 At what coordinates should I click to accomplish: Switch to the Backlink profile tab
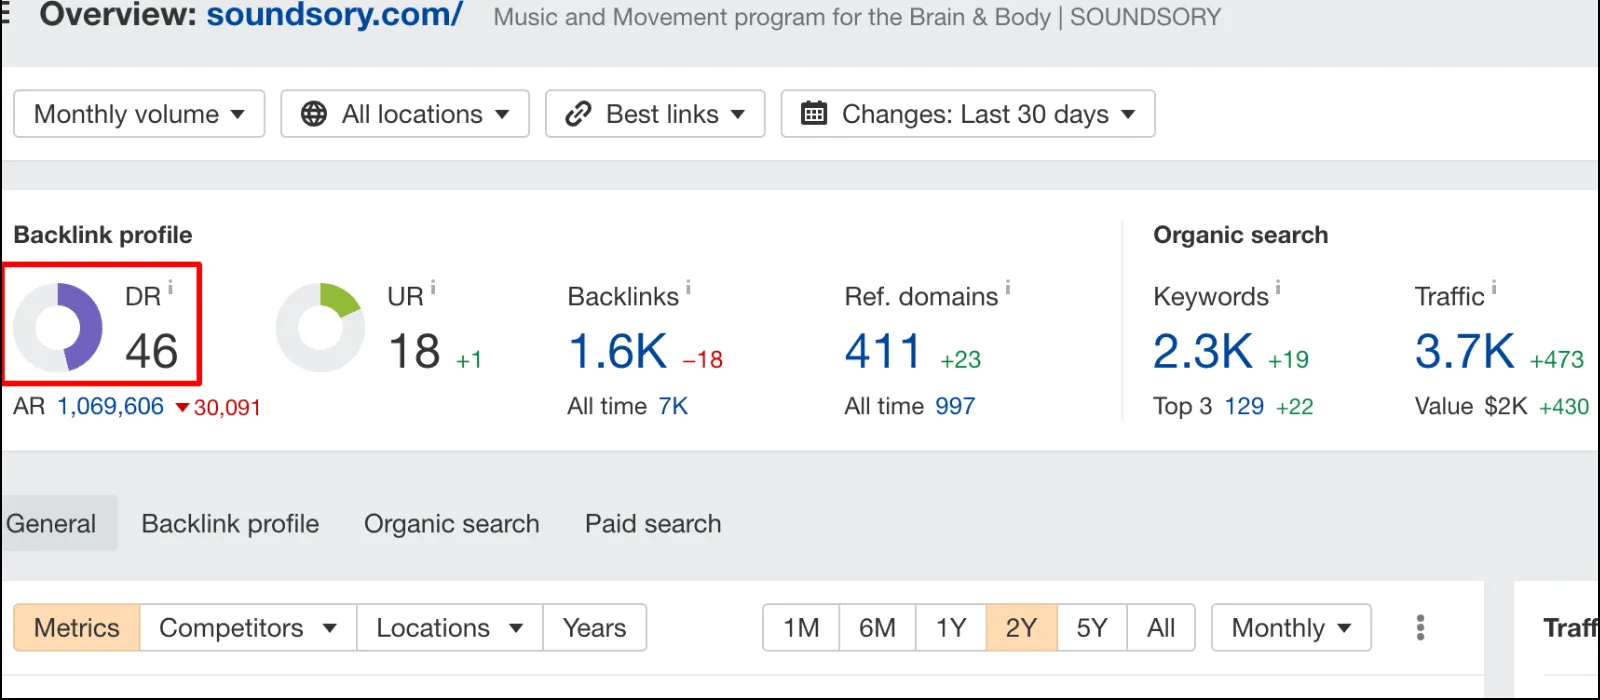pos(230,523)
